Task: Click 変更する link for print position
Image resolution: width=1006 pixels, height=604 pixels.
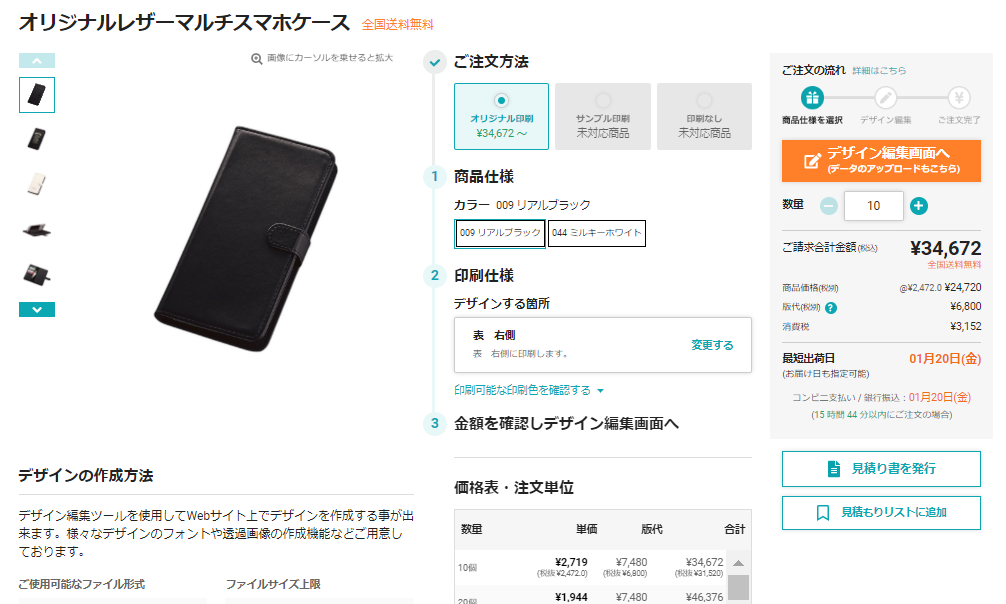Action: 712,345
